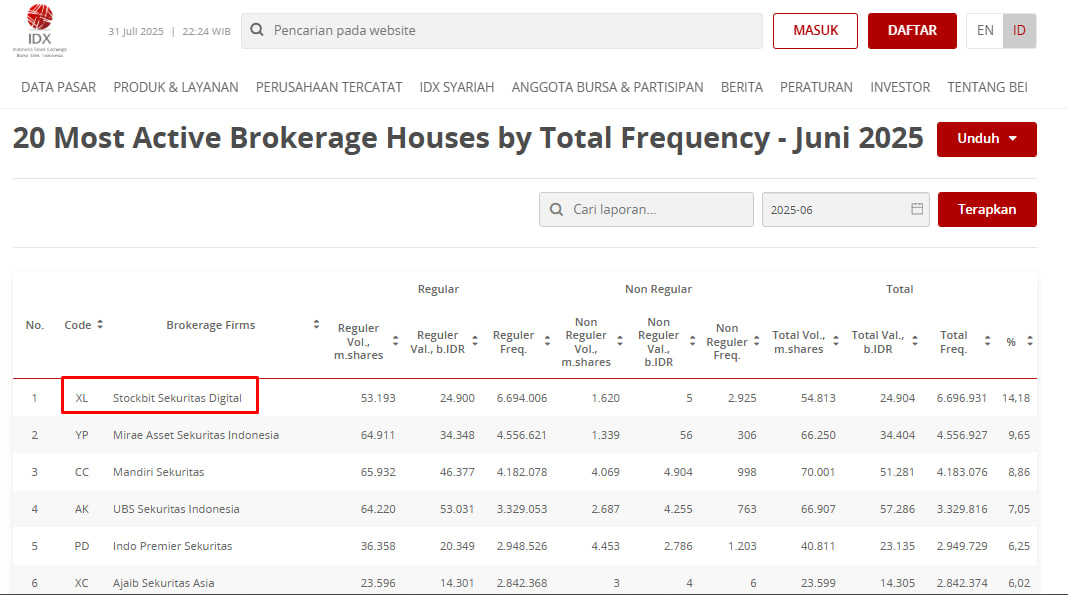The image size is (1068, 595).
Task: Click the DAFTAR register button
Action: coord(912,31)
